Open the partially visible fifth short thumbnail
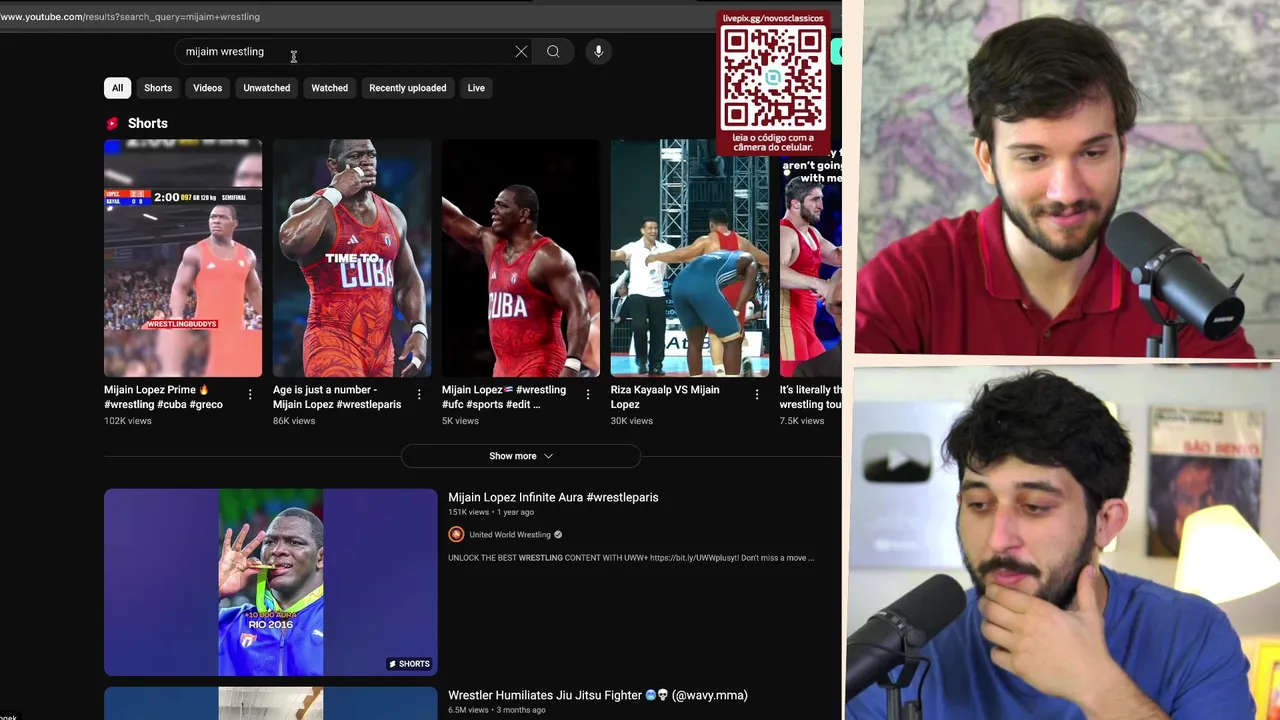The height and width of the screenshot is (720, 1280). (811, 258)
